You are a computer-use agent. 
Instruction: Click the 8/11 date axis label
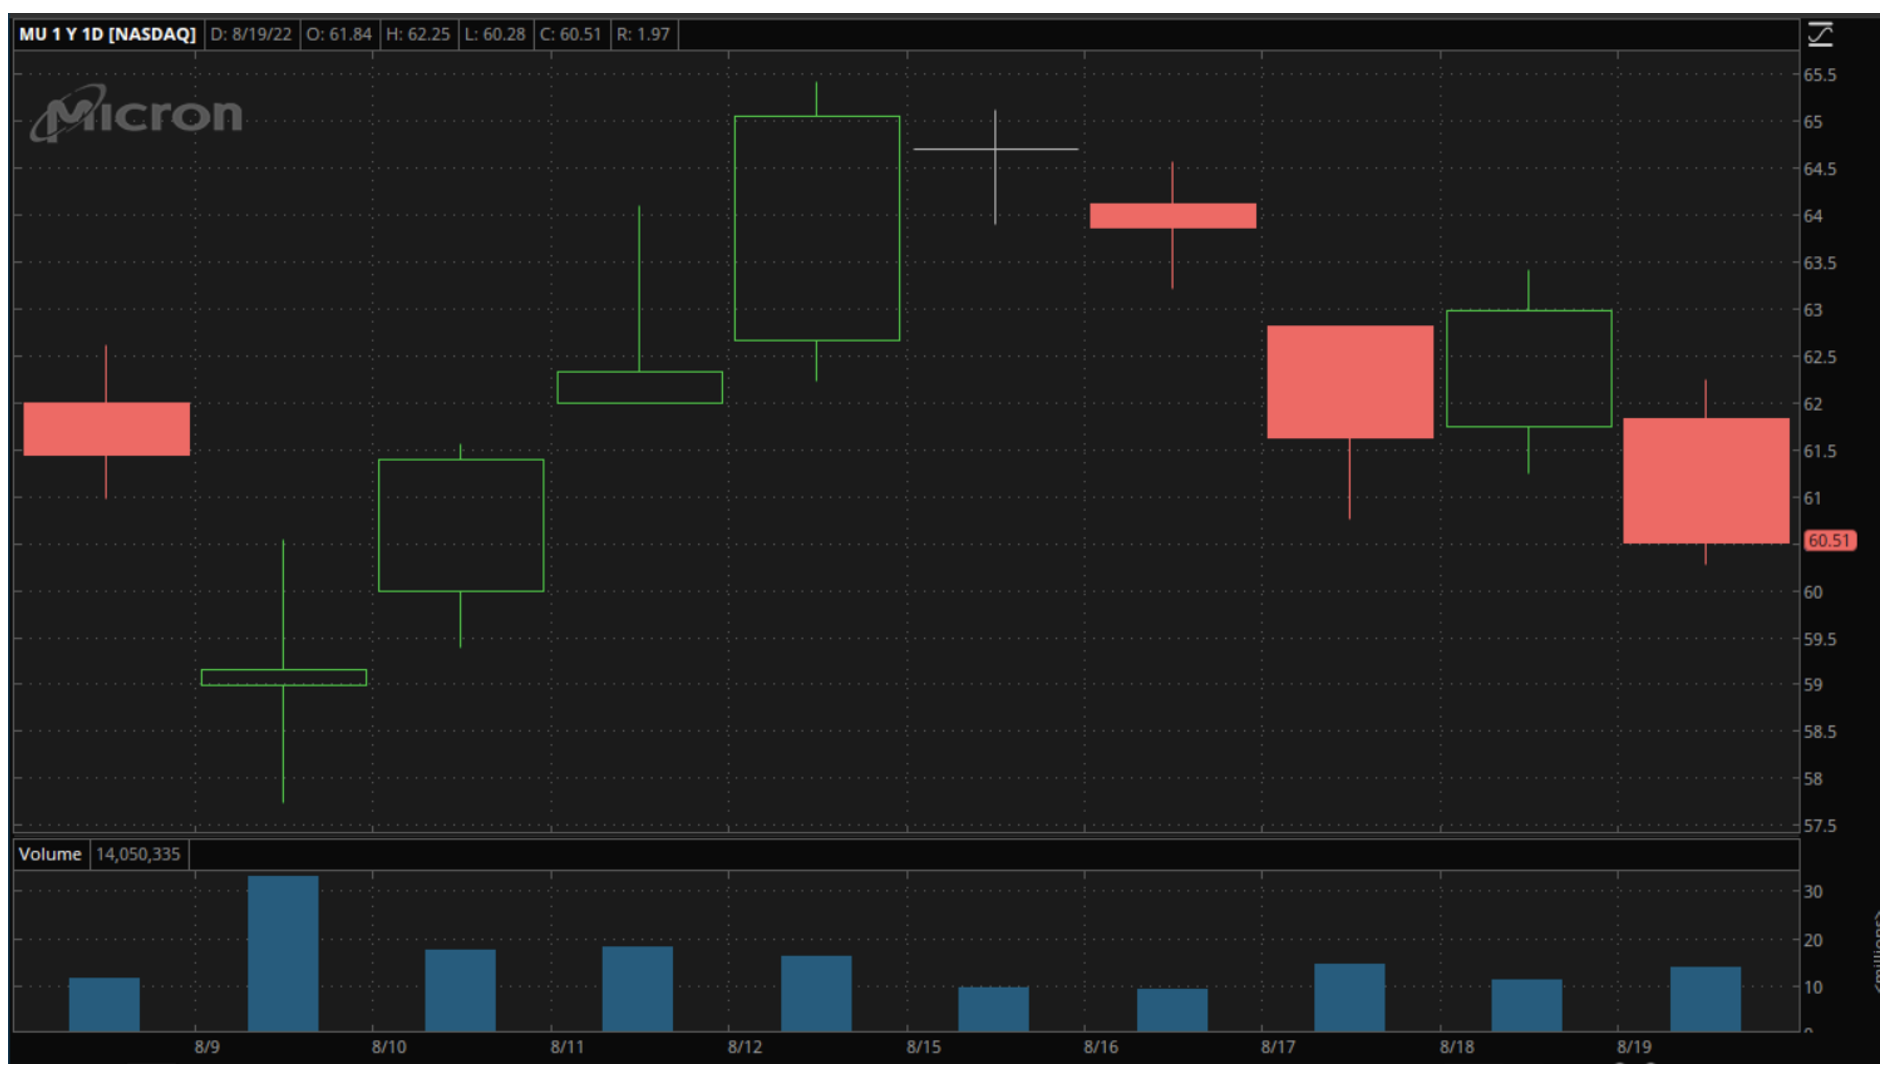[567, 1047]
